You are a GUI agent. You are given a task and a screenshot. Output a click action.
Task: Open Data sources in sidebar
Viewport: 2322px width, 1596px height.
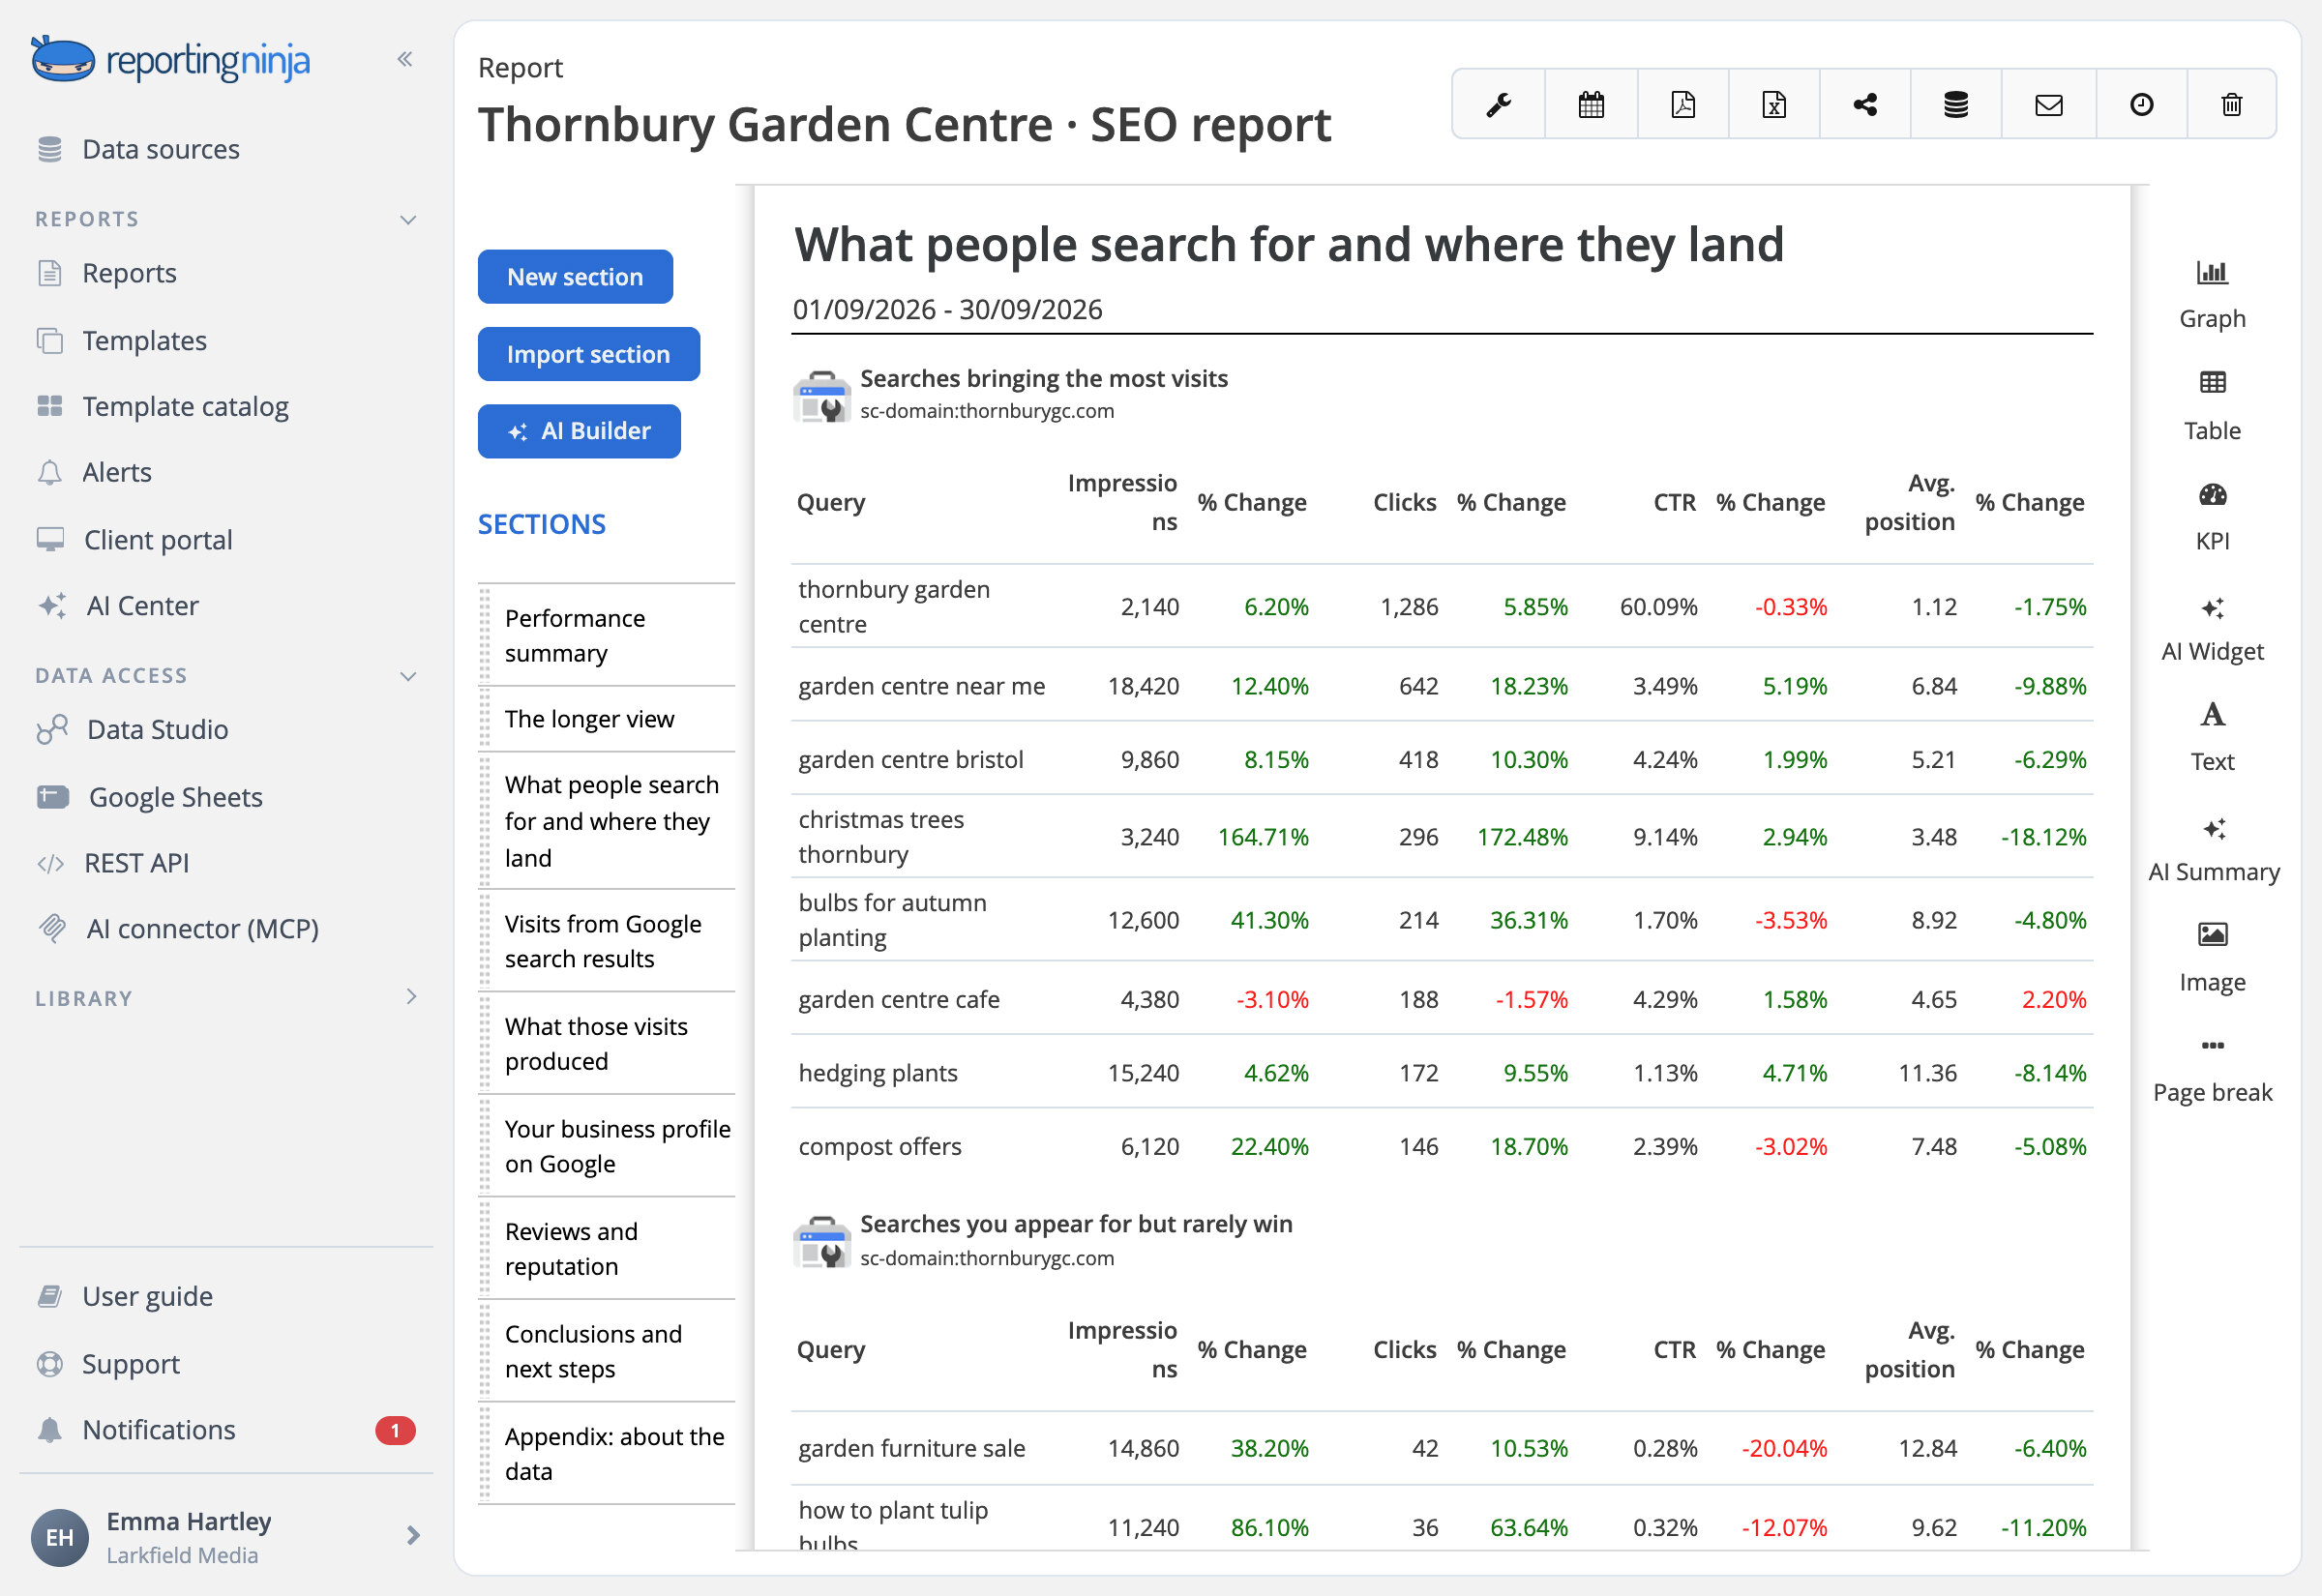[138, 149]
